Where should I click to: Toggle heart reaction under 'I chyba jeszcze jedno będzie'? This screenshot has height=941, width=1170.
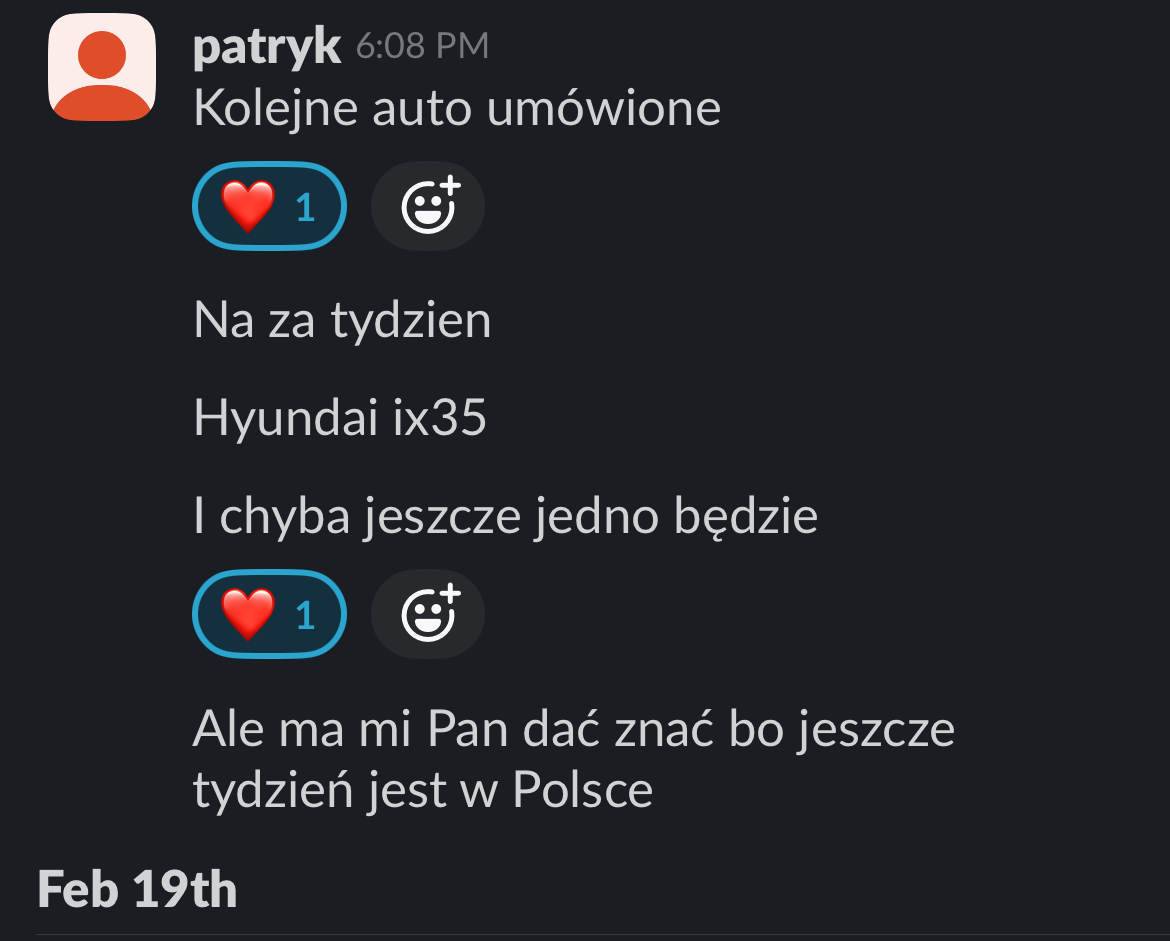pyautogui.click(x=269, y=614)
